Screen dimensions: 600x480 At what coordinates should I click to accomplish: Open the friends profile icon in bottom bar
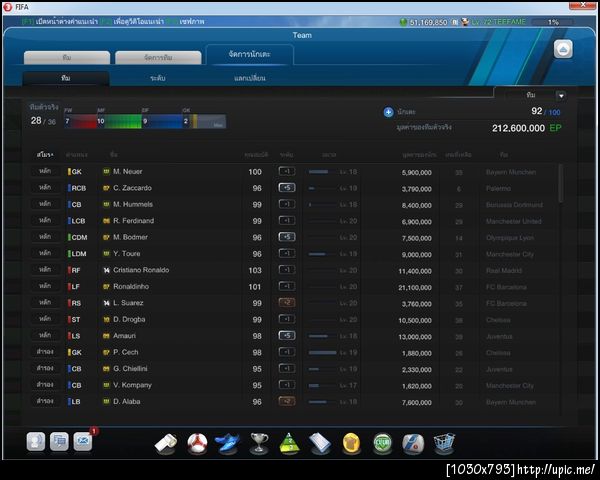[x=36, y=442]
